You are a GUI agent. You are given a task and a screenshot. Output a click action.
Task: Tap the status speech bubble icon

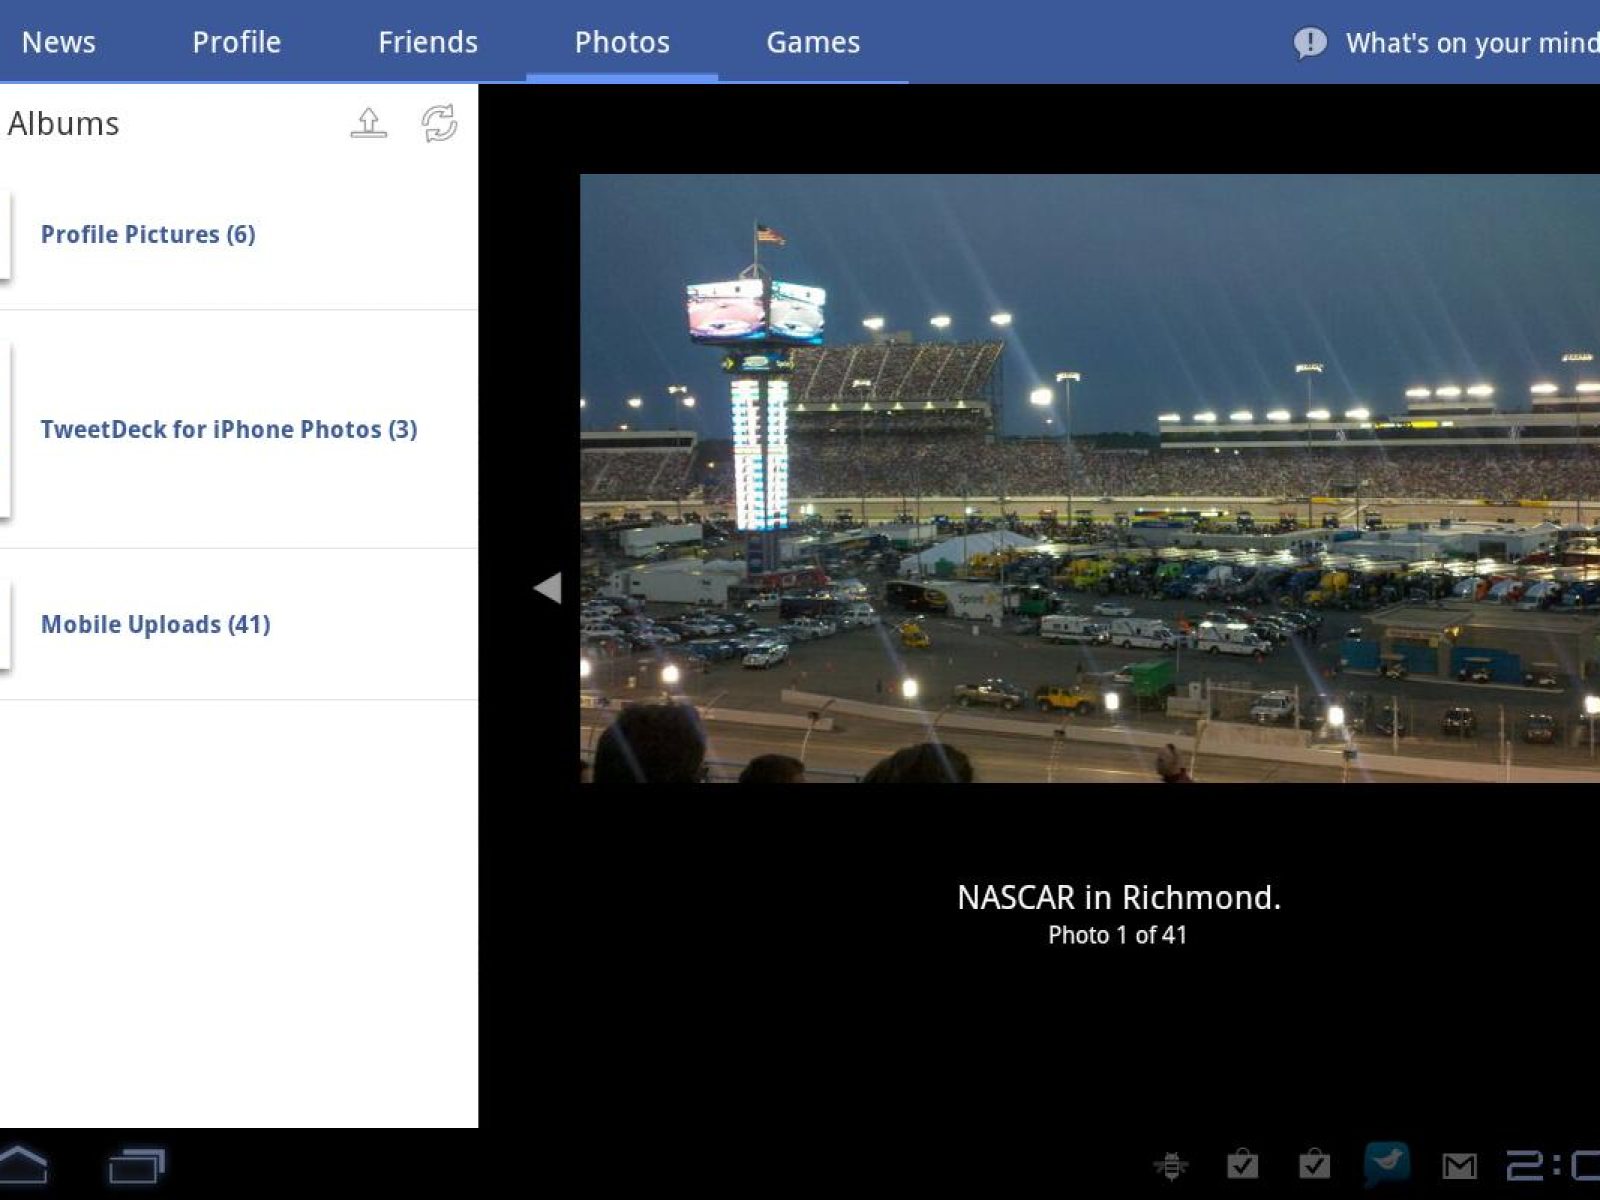(1309, 43)
